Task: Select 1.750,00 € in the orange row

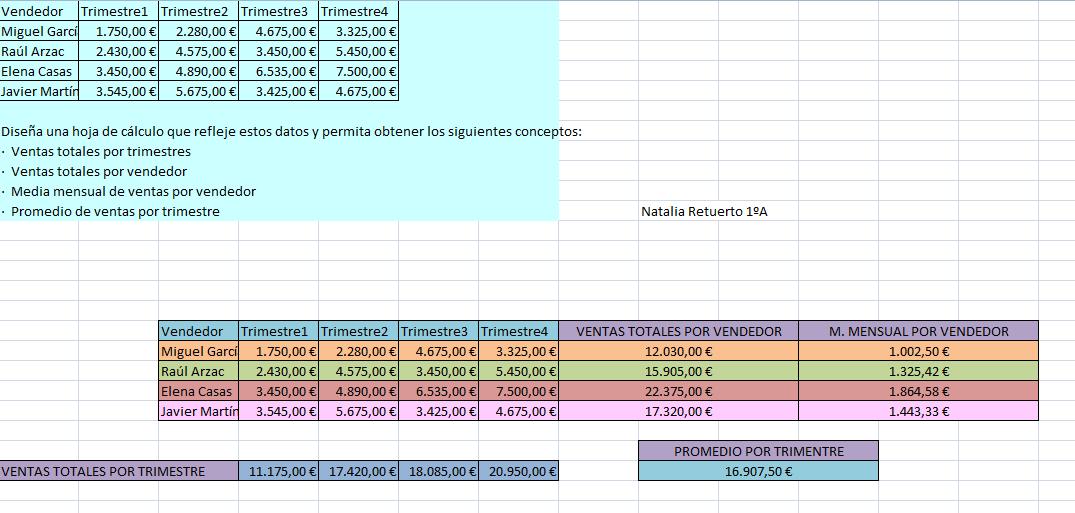Action: 278,351
